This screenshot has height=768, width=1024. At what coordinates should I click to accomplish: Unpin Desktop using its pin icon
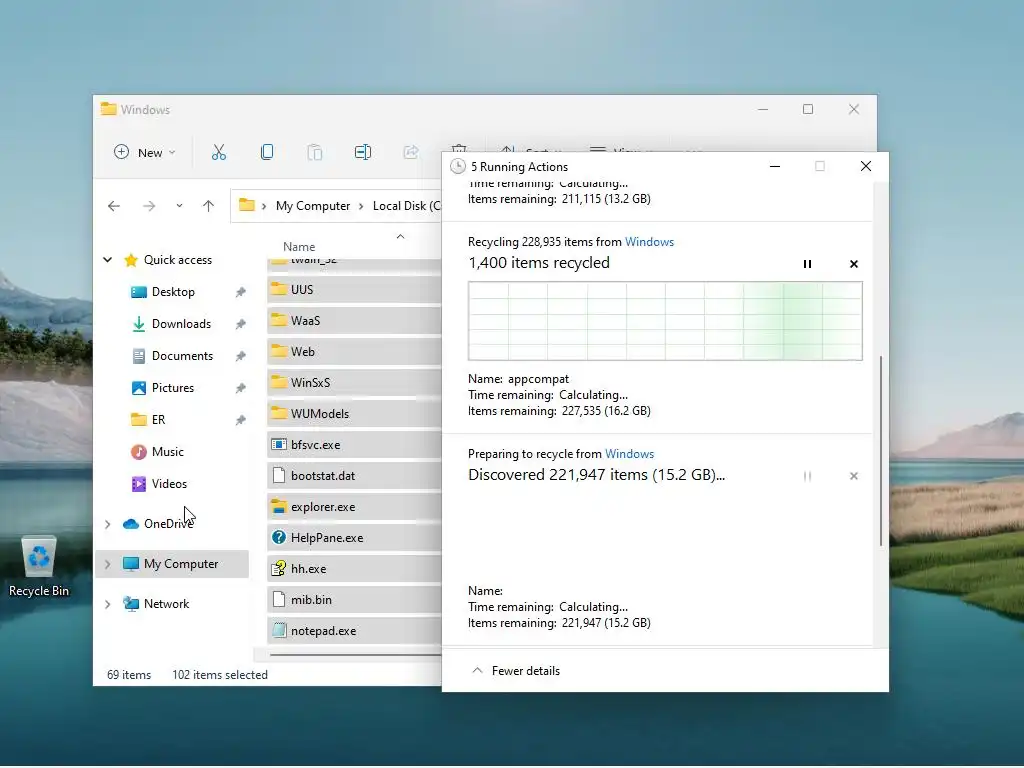(x=240, y=292)
